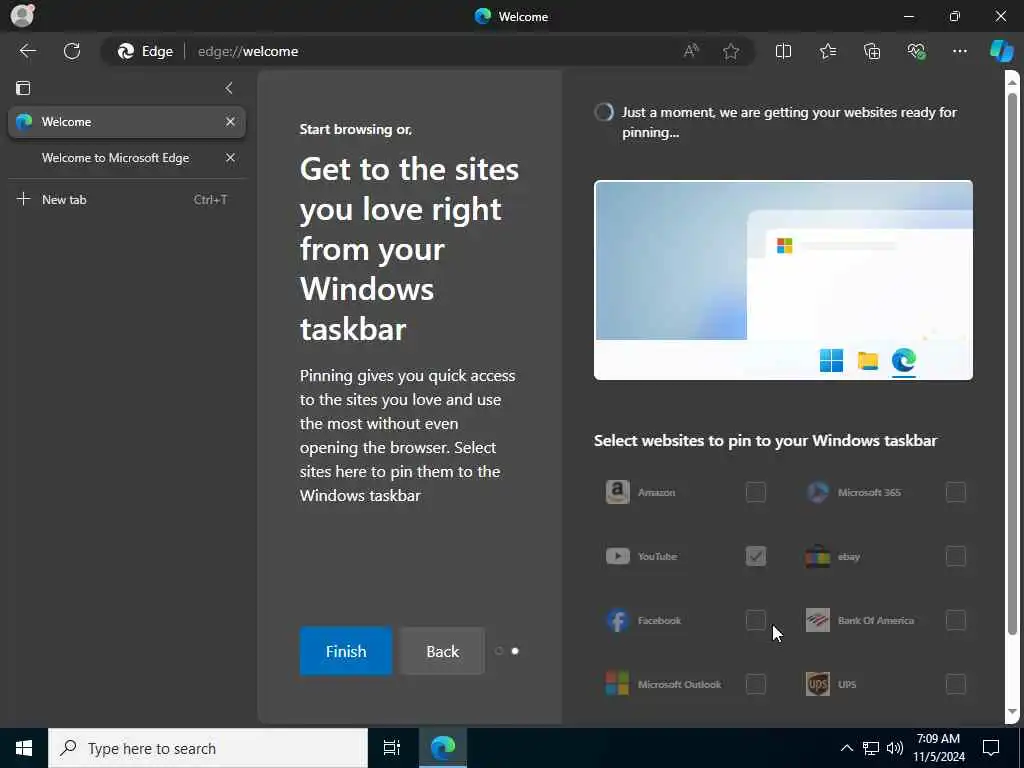Open the profile avatar icon
The height and width of the screenshot is (768, 1024).
point(22,16)
